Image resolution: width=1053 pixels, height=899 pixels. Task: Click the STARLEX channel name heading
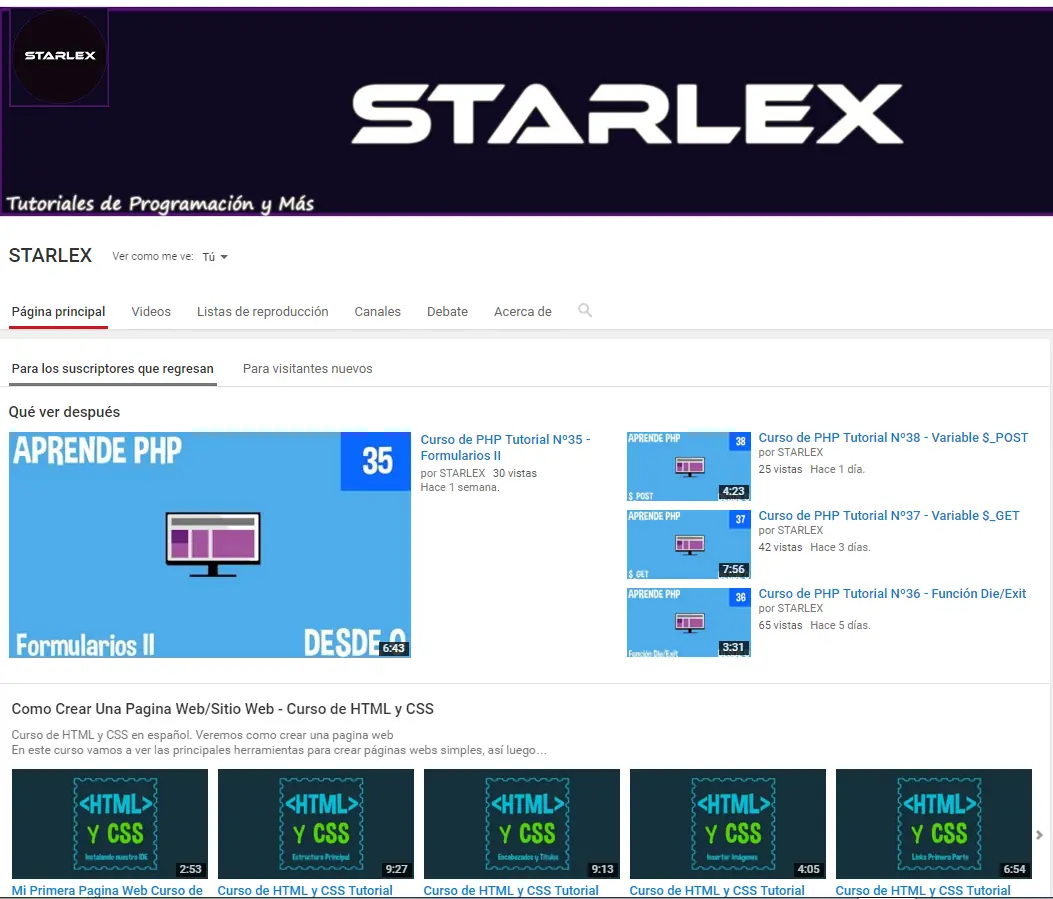click(50, 256)
